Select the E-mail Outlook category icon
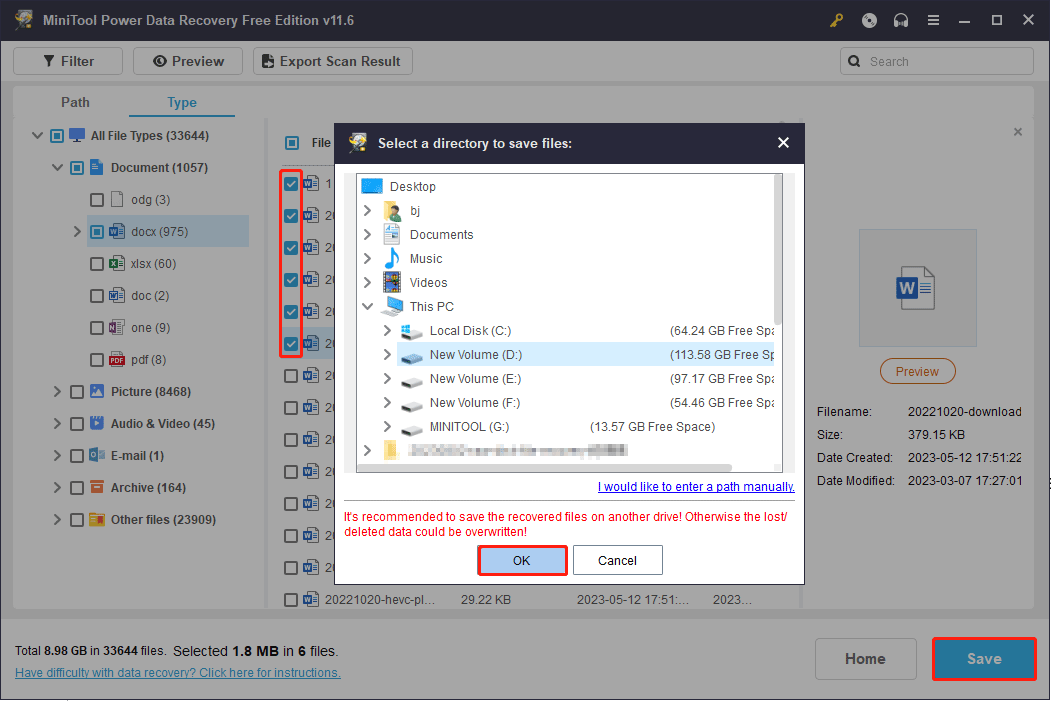Screen dimensions: 1051x701 click(97, 455)
